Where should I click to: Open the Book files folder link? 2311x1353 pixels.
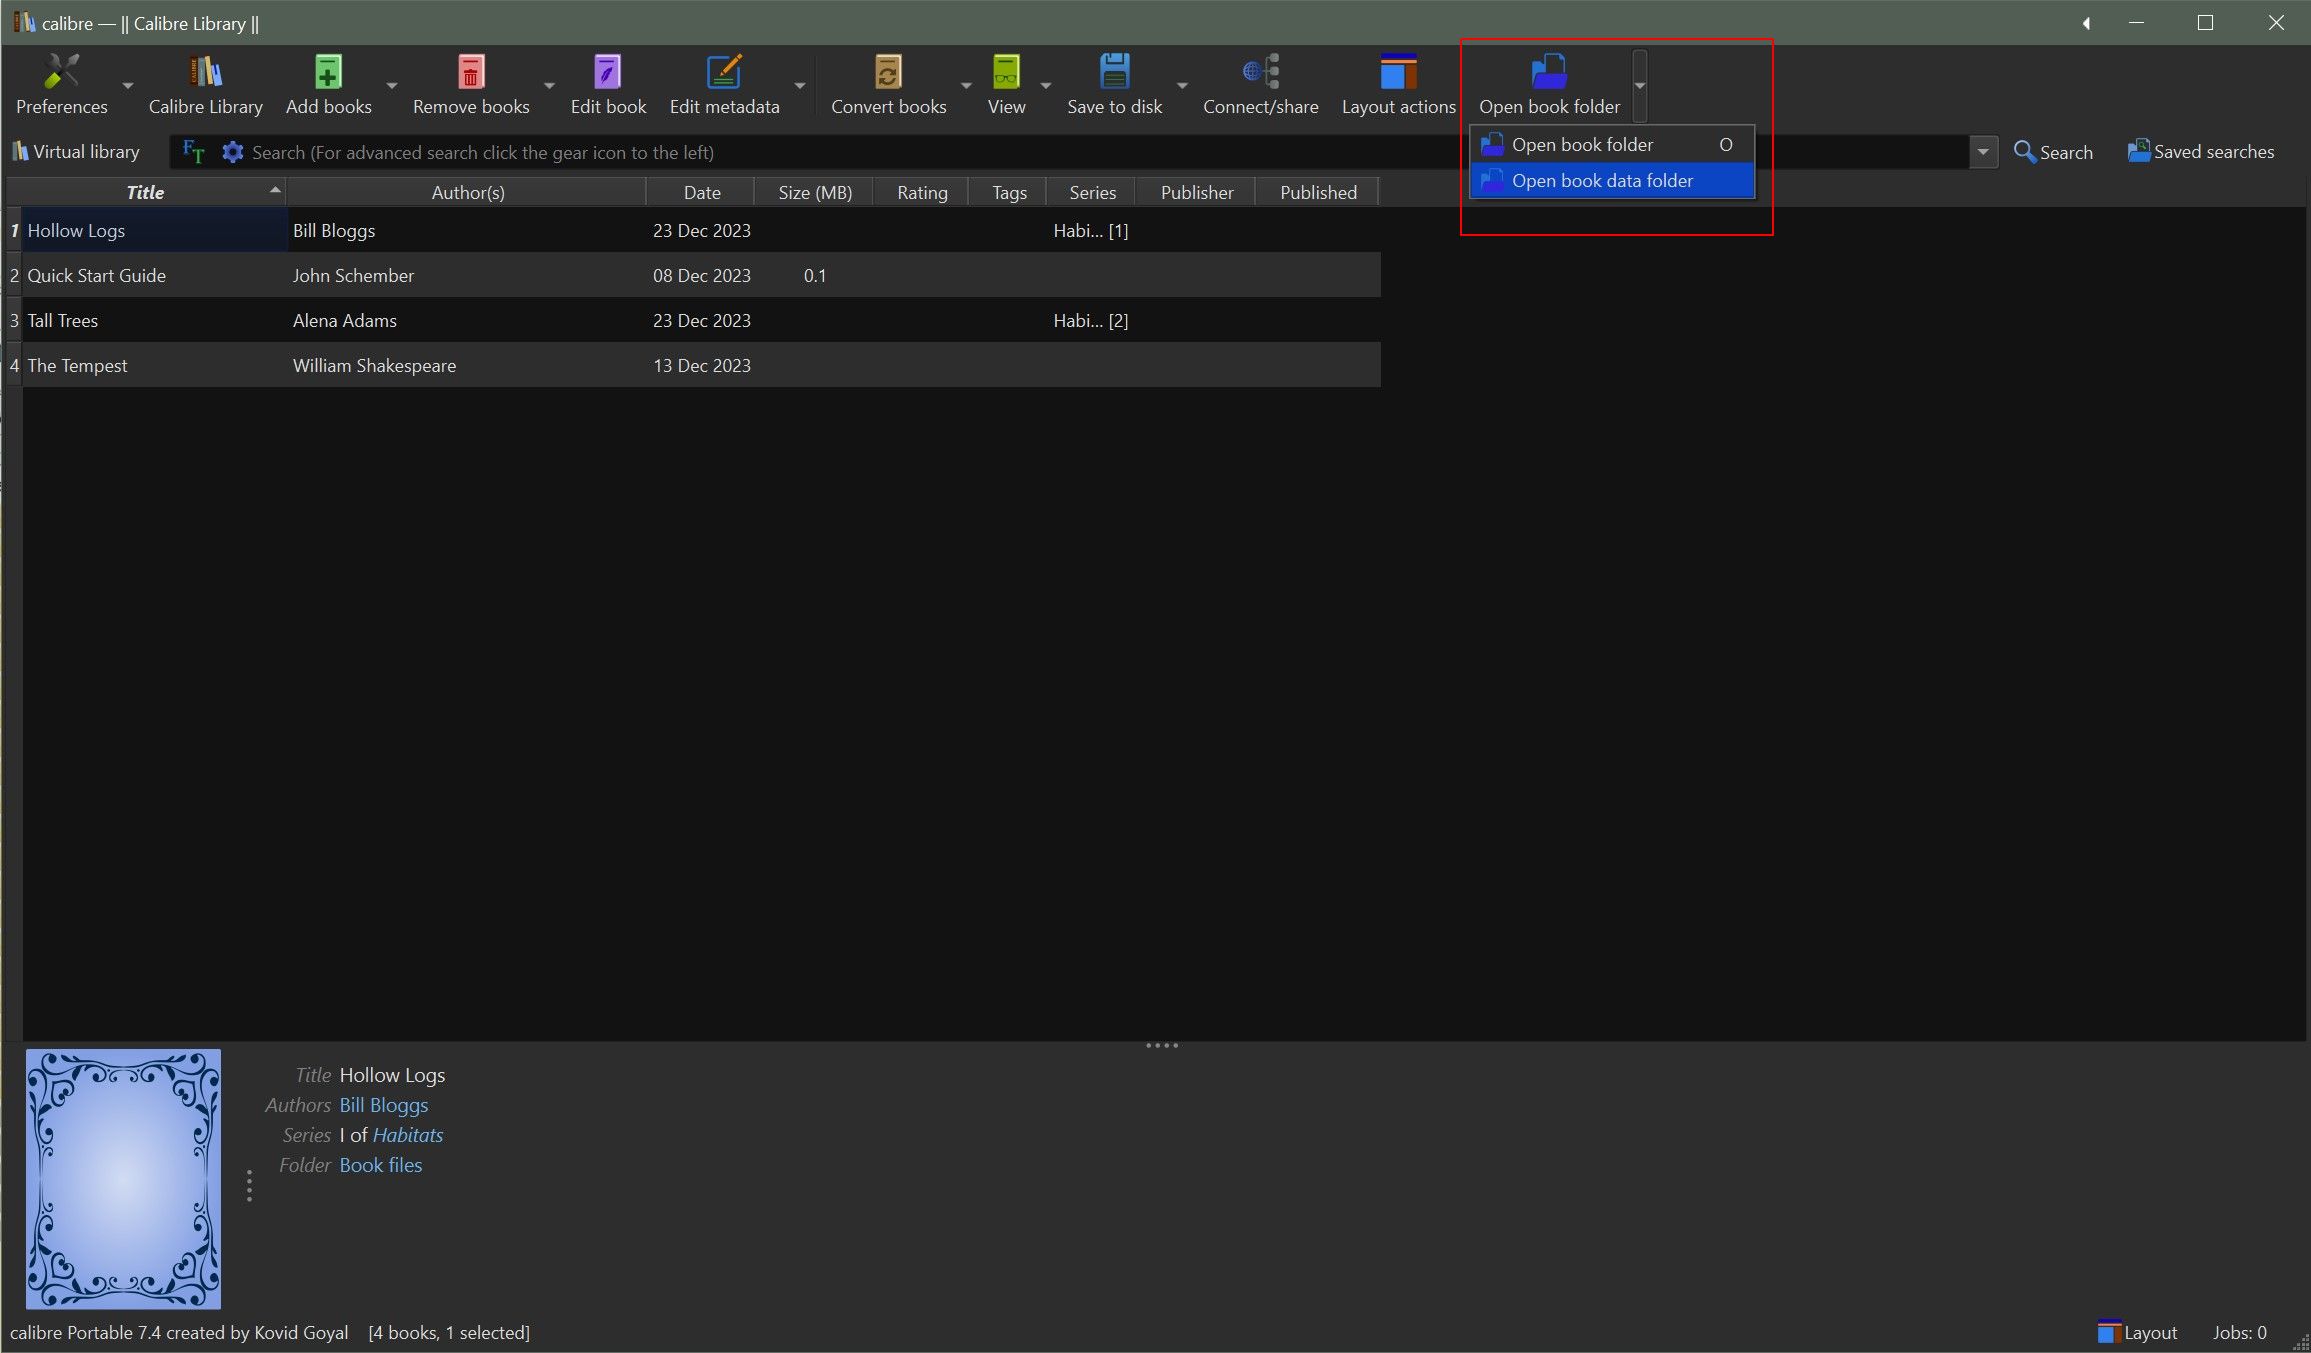pyautogui.click(x=381, y=1165)
